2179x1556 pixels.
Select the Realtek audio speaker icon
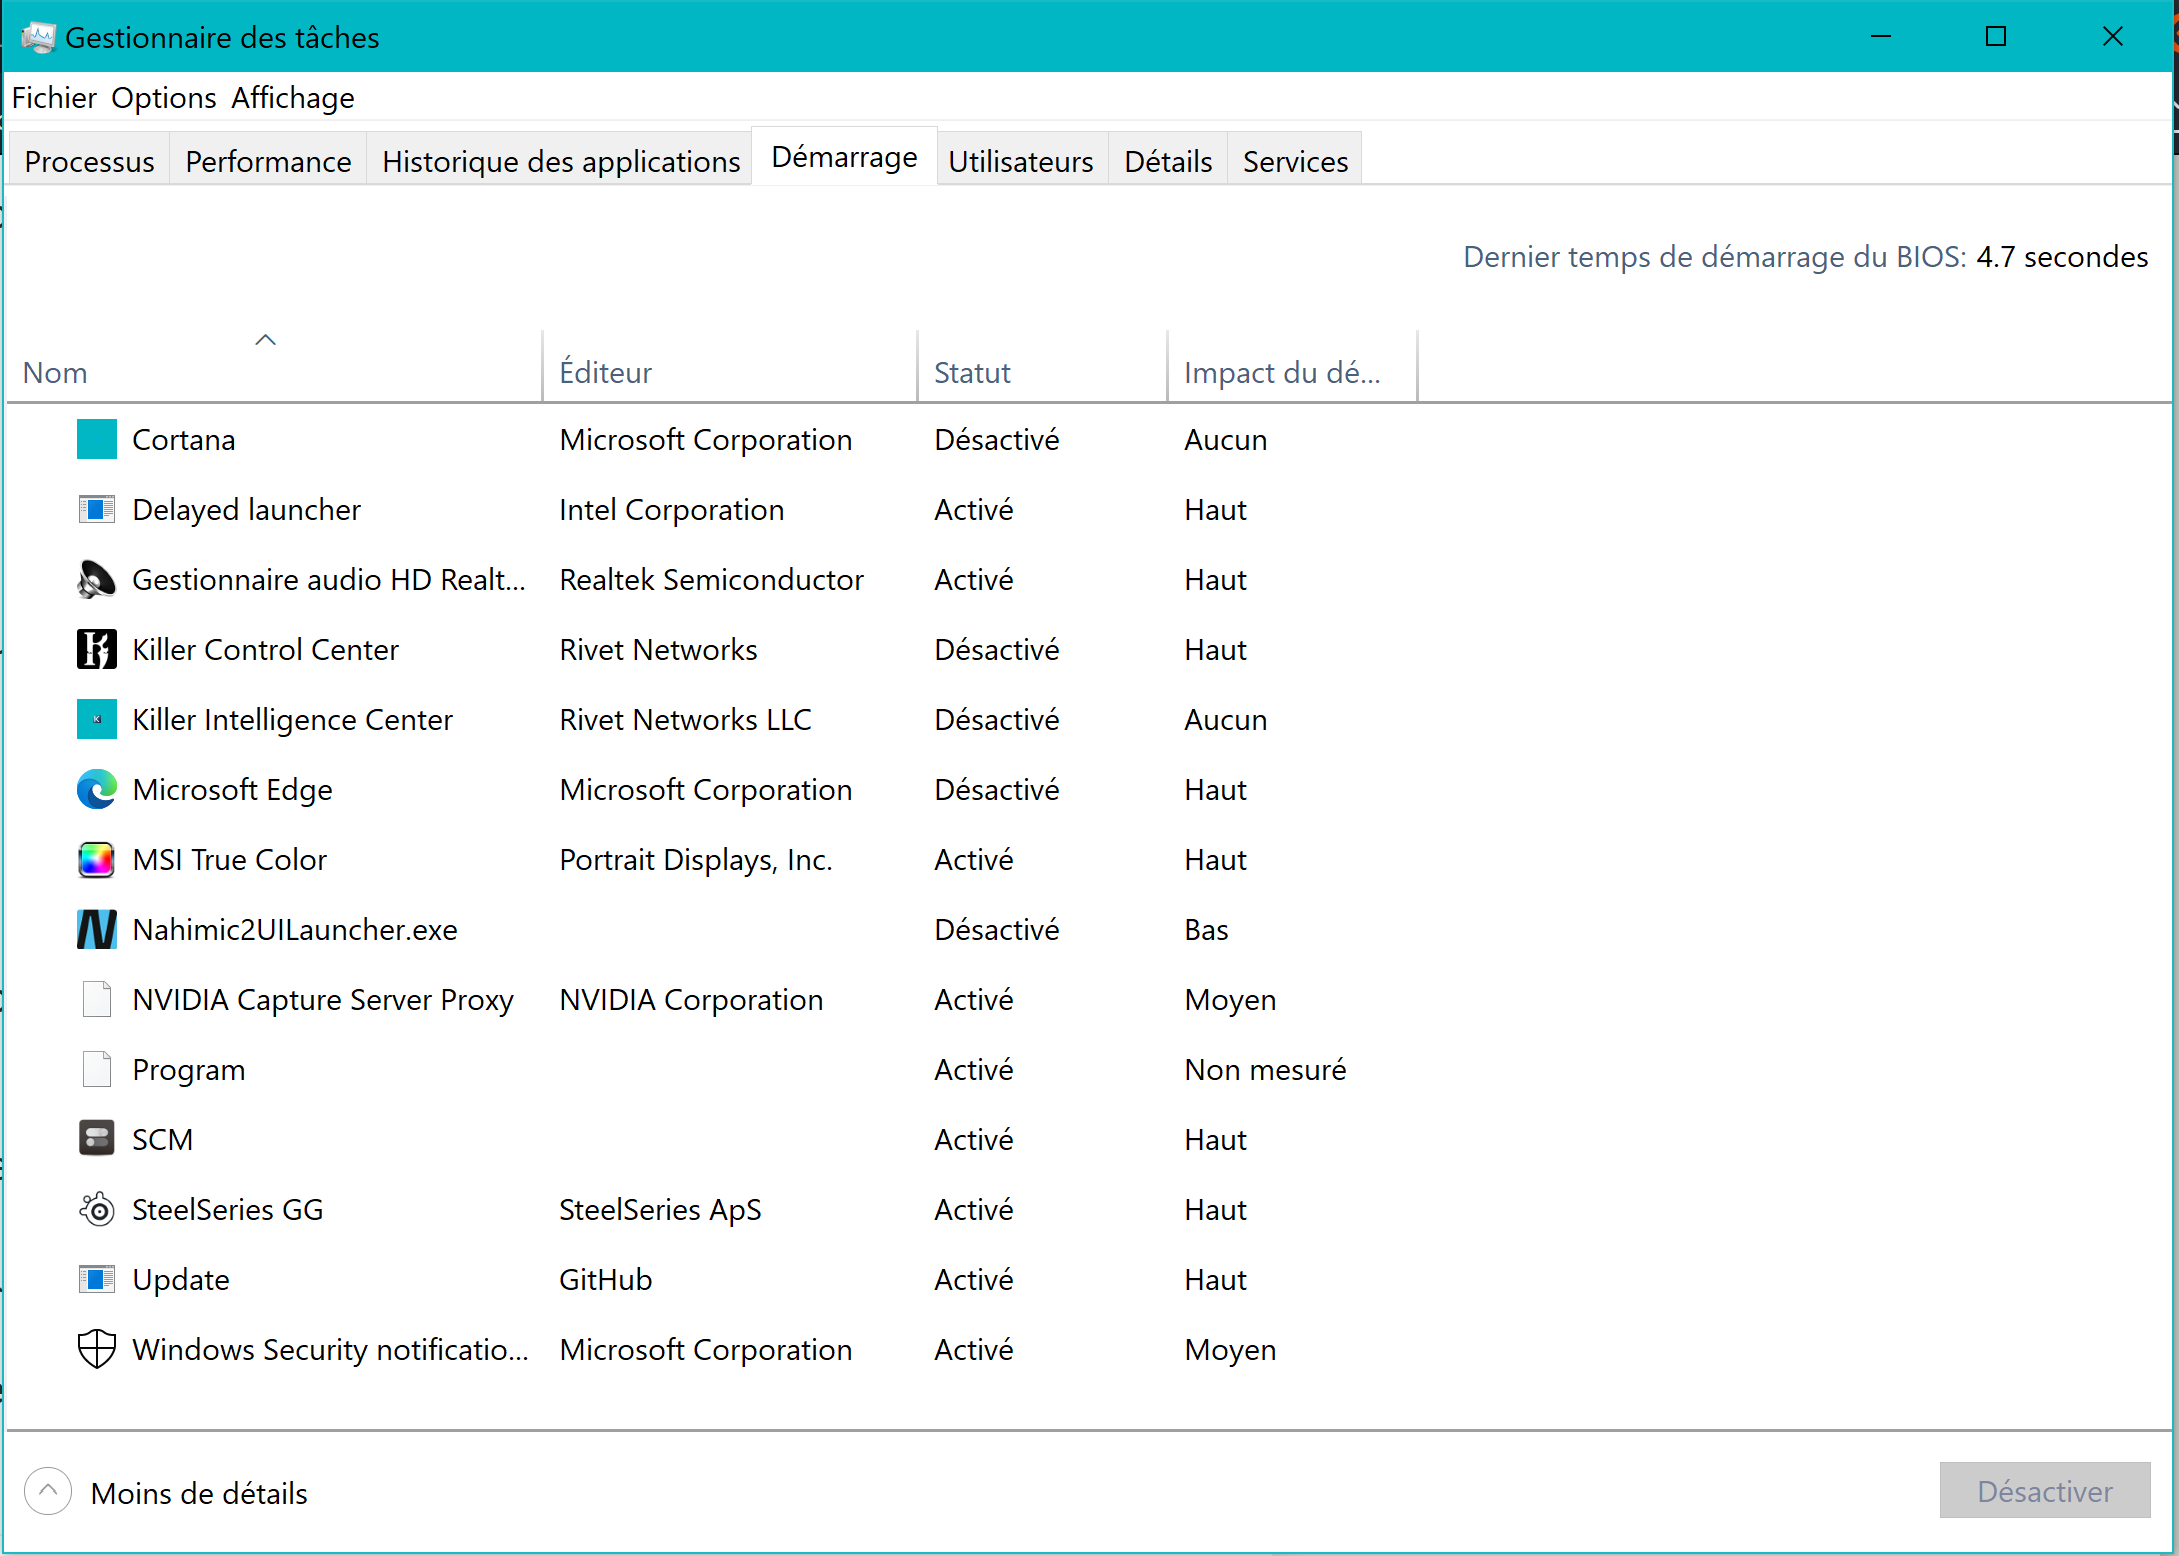pos(96,580)
